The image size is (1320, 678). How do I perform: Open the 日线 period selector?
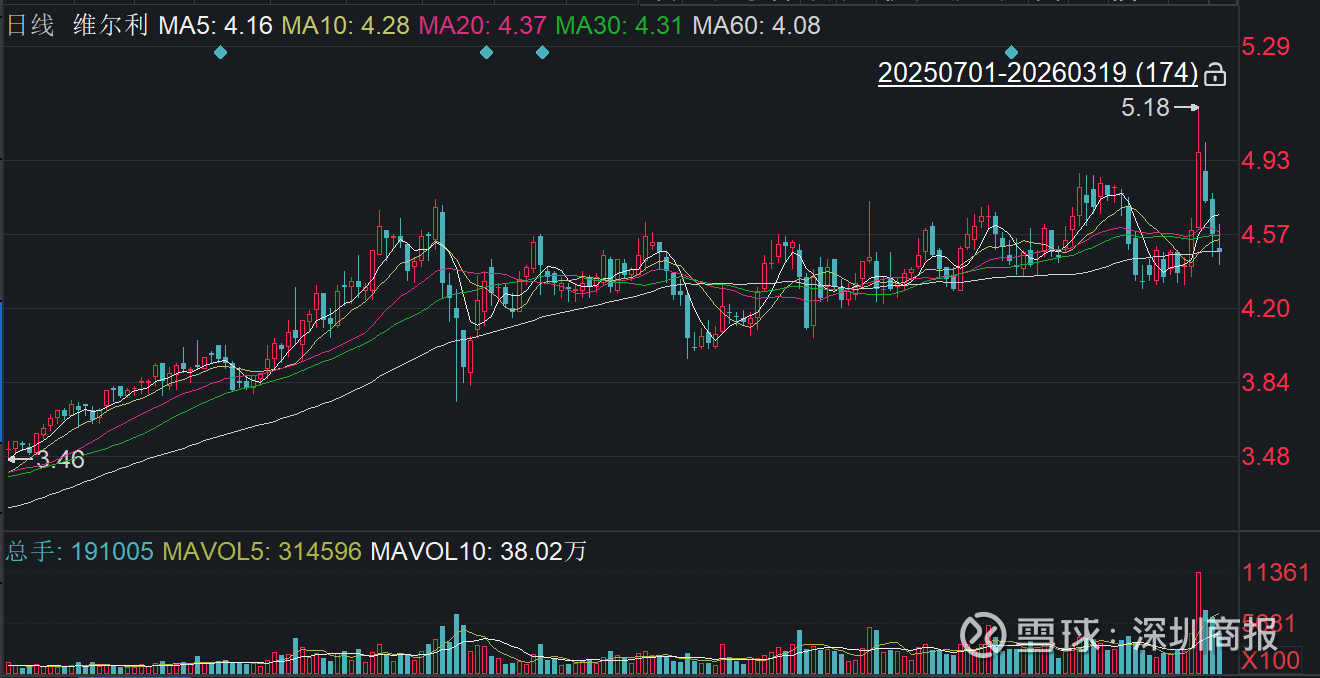tap(31, 25)
